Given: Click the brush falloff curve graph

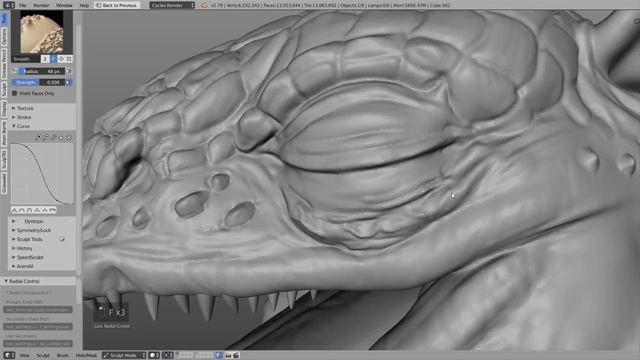Looking at the screenshot, I should pyautogui.click(x=42, y=174).
